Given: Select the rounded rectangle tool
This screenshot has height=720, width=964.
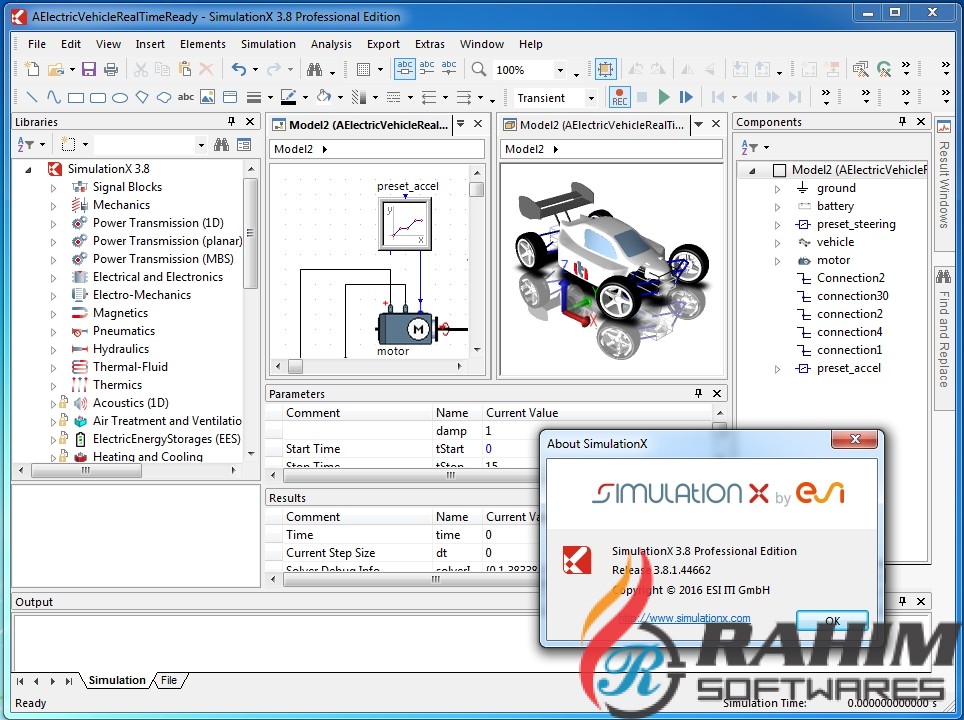Looking at the screenshot, I should (x=98, y=98).
